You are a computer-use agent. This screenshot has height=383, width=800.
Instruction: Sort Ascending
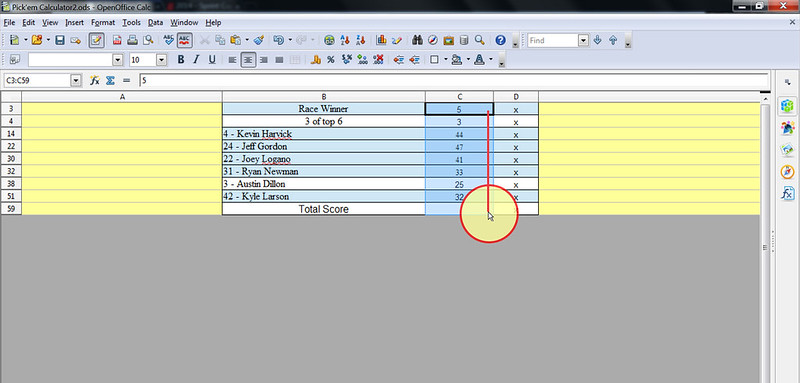pos(345,40)
